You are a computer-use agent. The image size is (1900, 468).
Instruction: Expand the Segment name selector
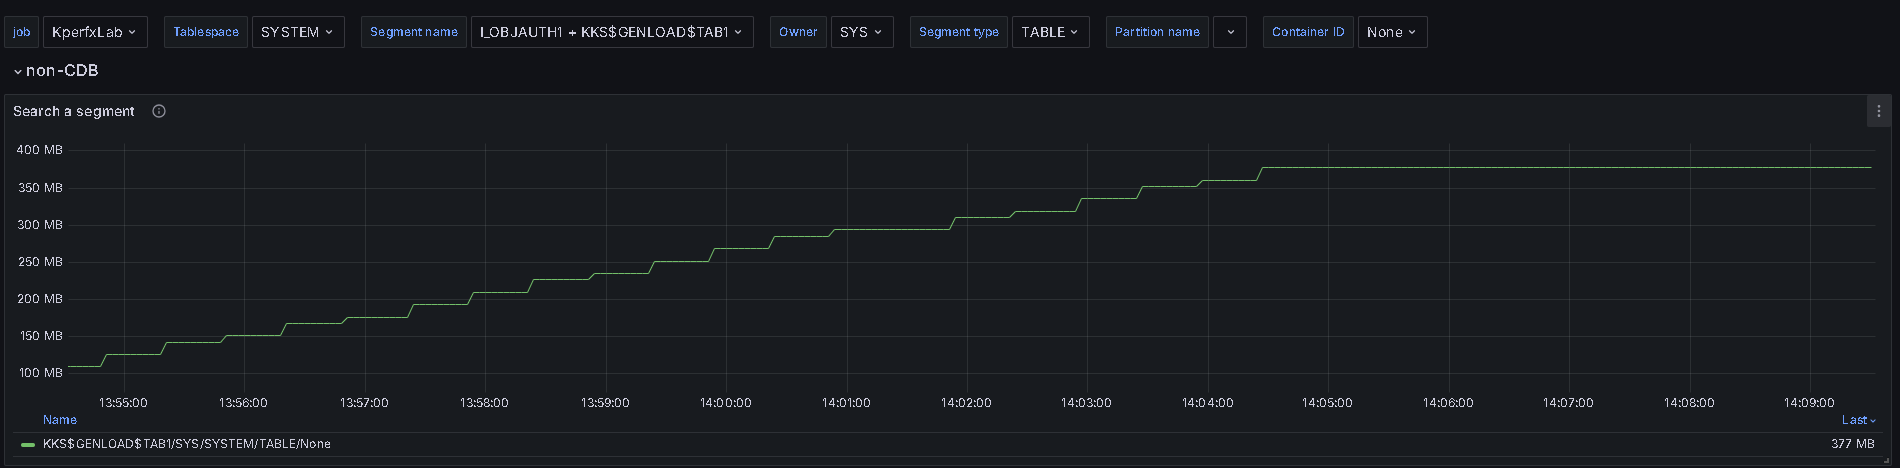click(611, 32)
